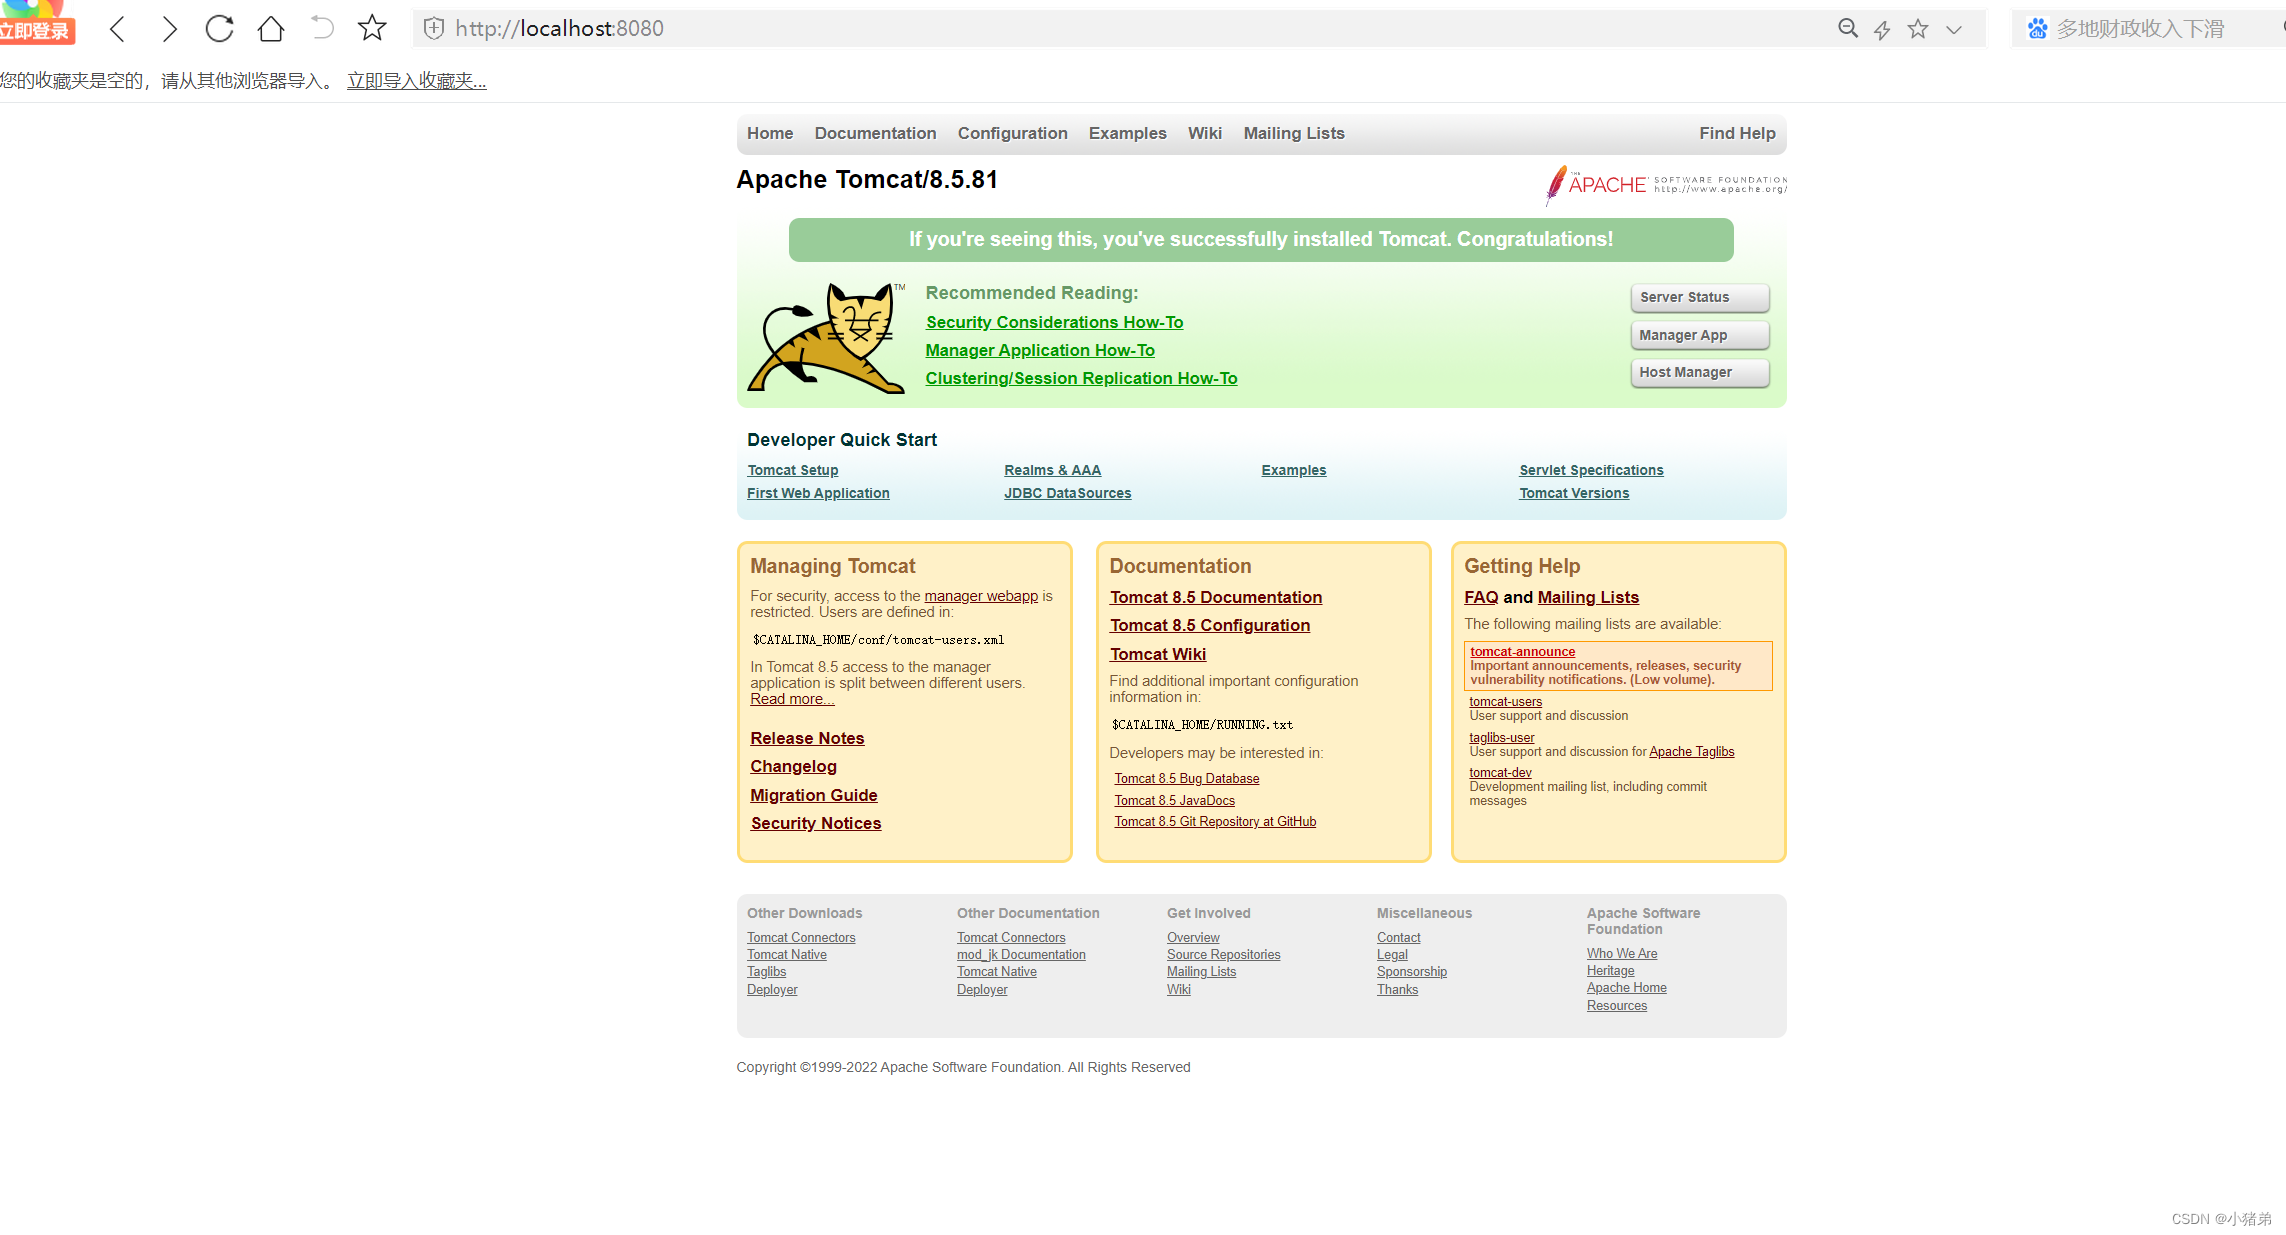
Task: Open Tomcat Versions link
Action: [x=1574, y=493]
